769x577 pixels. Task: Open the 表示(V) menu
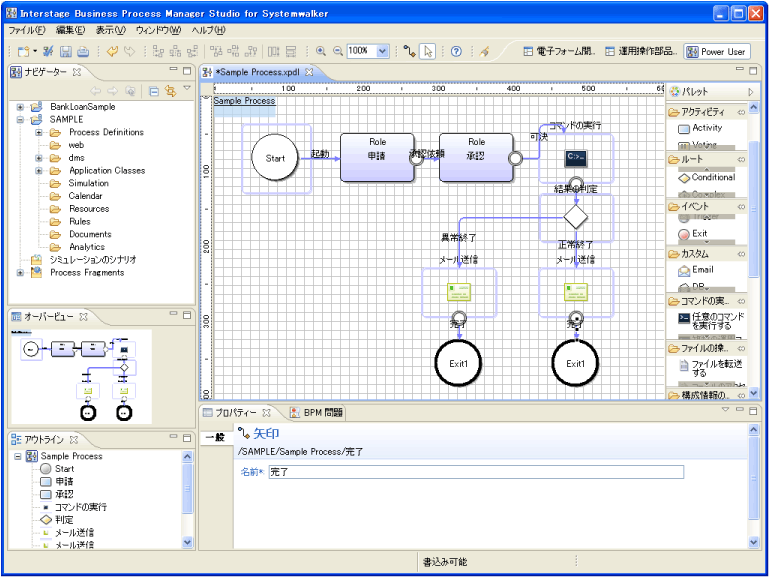pos(110,30)
